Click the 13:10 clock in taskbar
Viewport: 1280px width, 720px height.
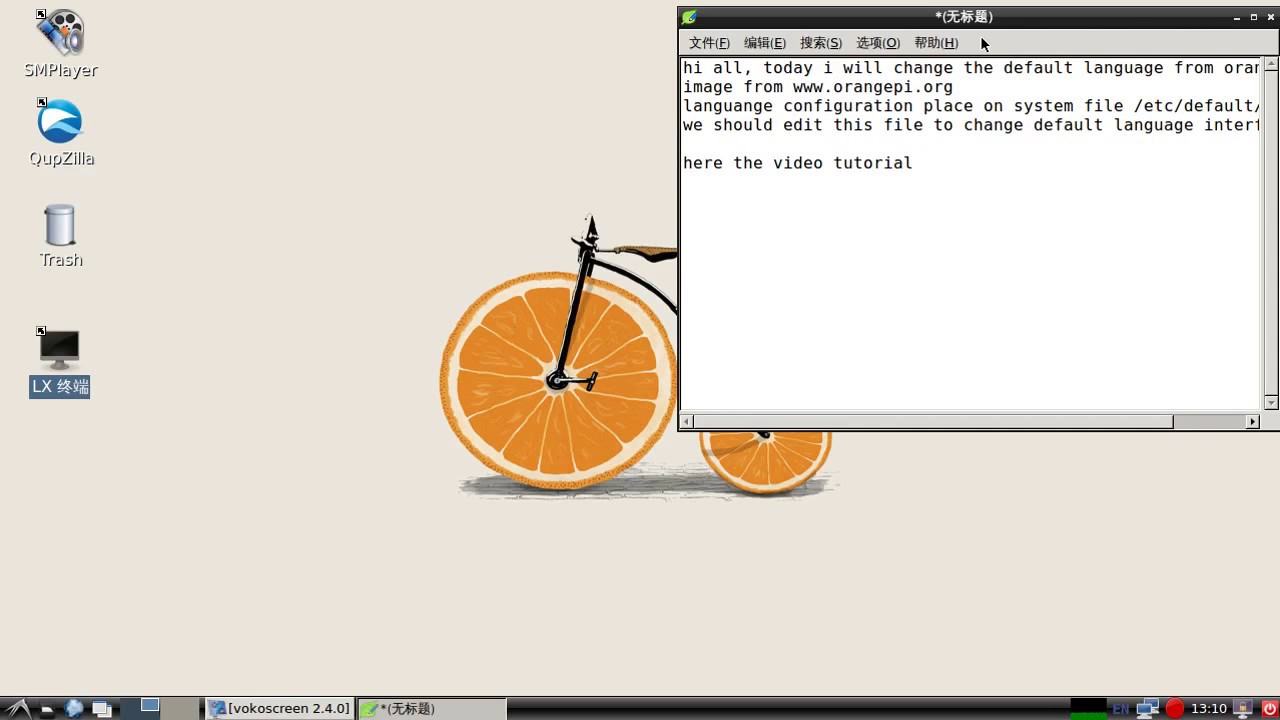point(1209,709)
